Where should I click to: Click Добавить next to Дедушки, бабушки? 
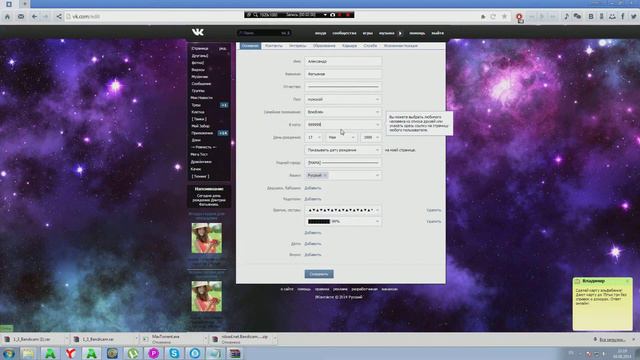[x=313, y=188]
